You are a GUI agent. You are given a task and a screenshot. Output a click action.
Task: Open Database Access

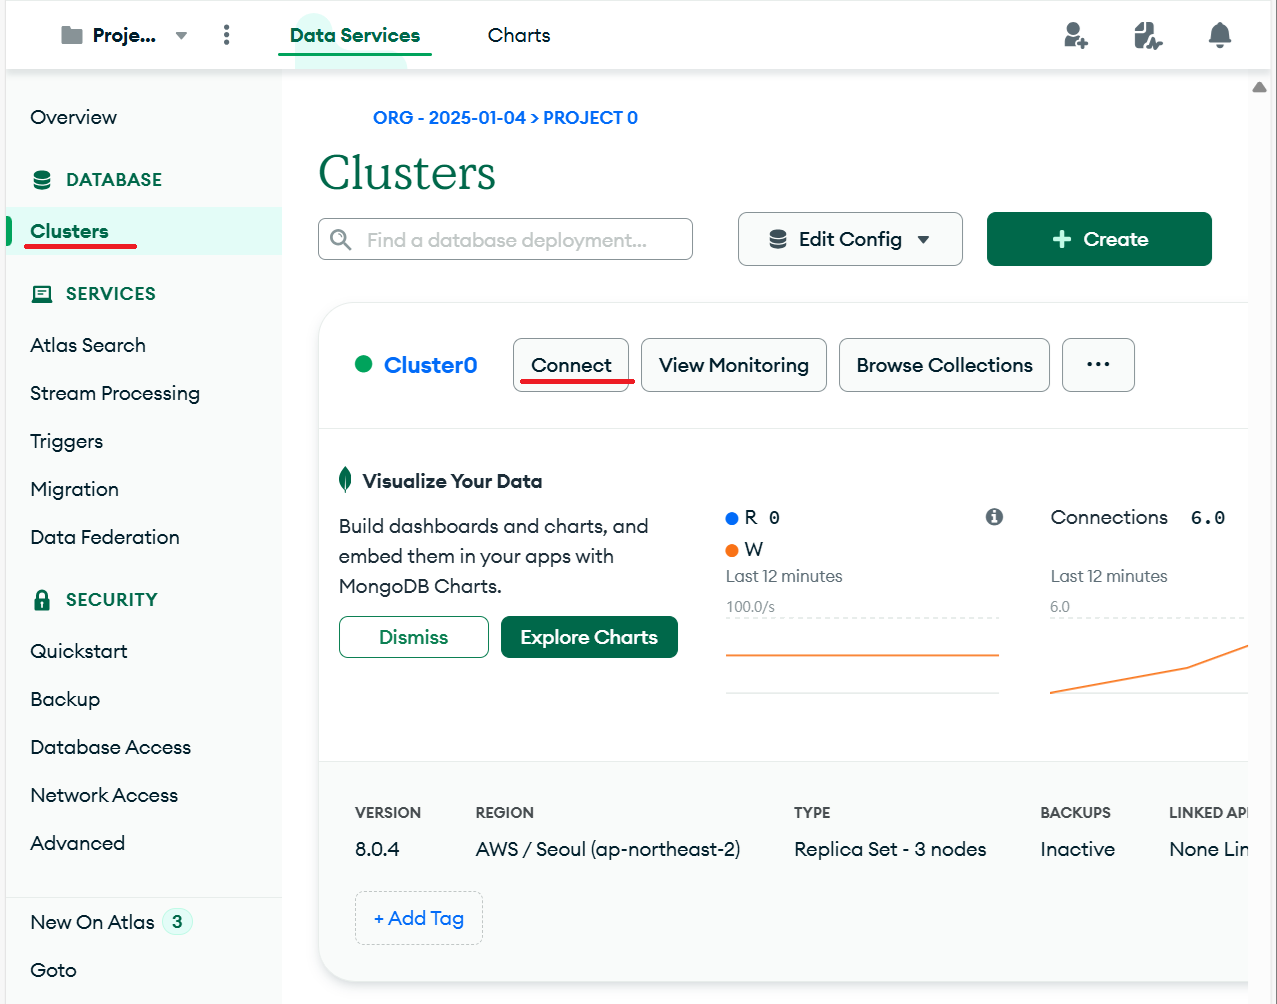pyautogui.click(x=111, y=747)
